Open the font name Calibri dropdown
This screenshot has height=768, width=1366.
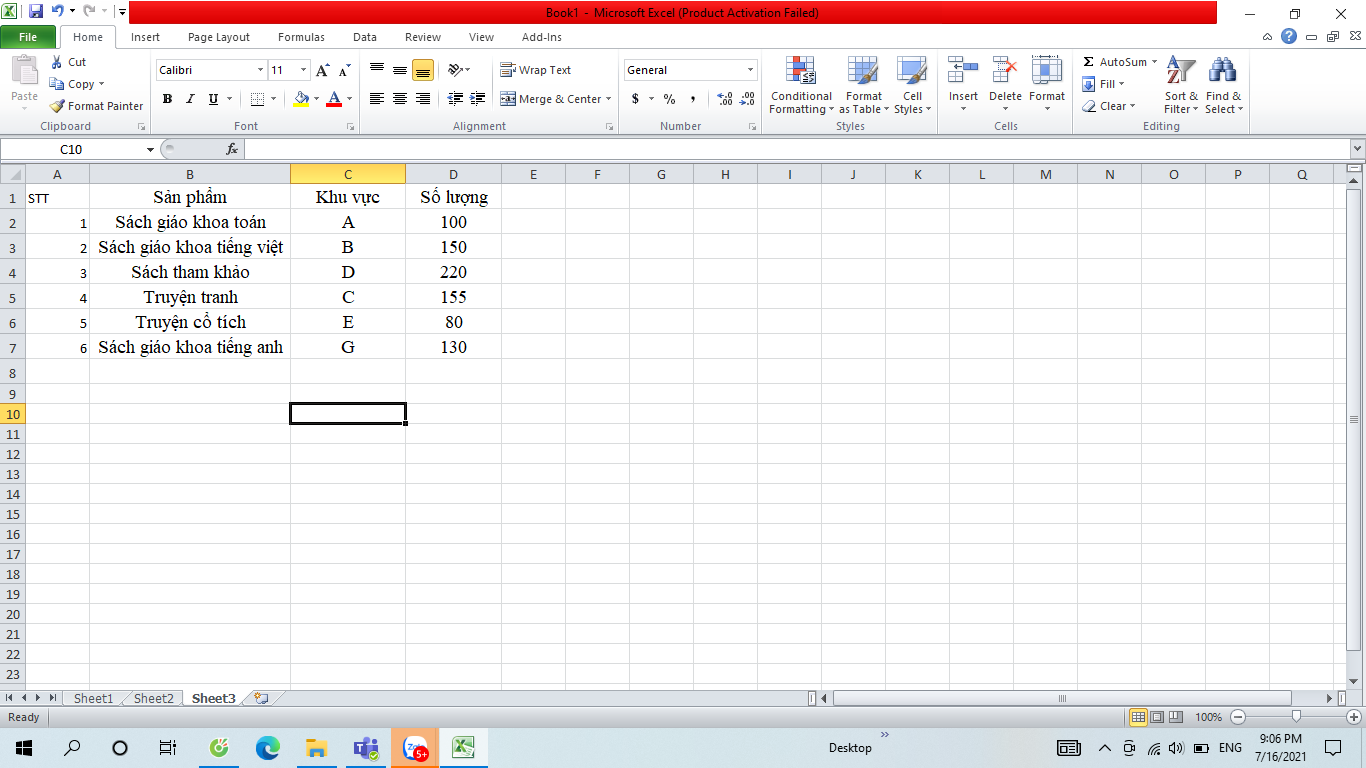pyautogui.click(x=260, y=70)
